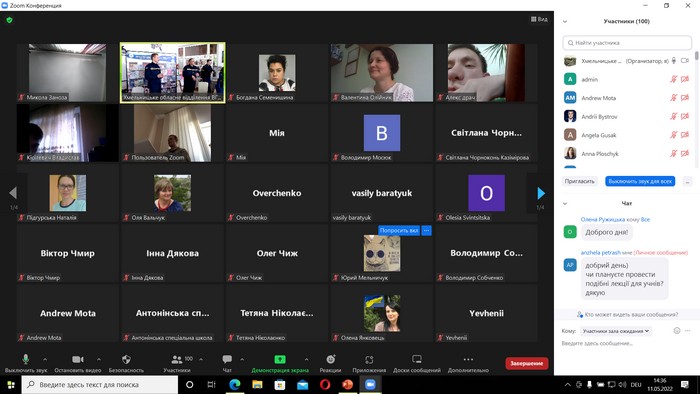Click the blue Mute All button
The width and height of the screenshot is (700, 394).
(x=640, y=182)
